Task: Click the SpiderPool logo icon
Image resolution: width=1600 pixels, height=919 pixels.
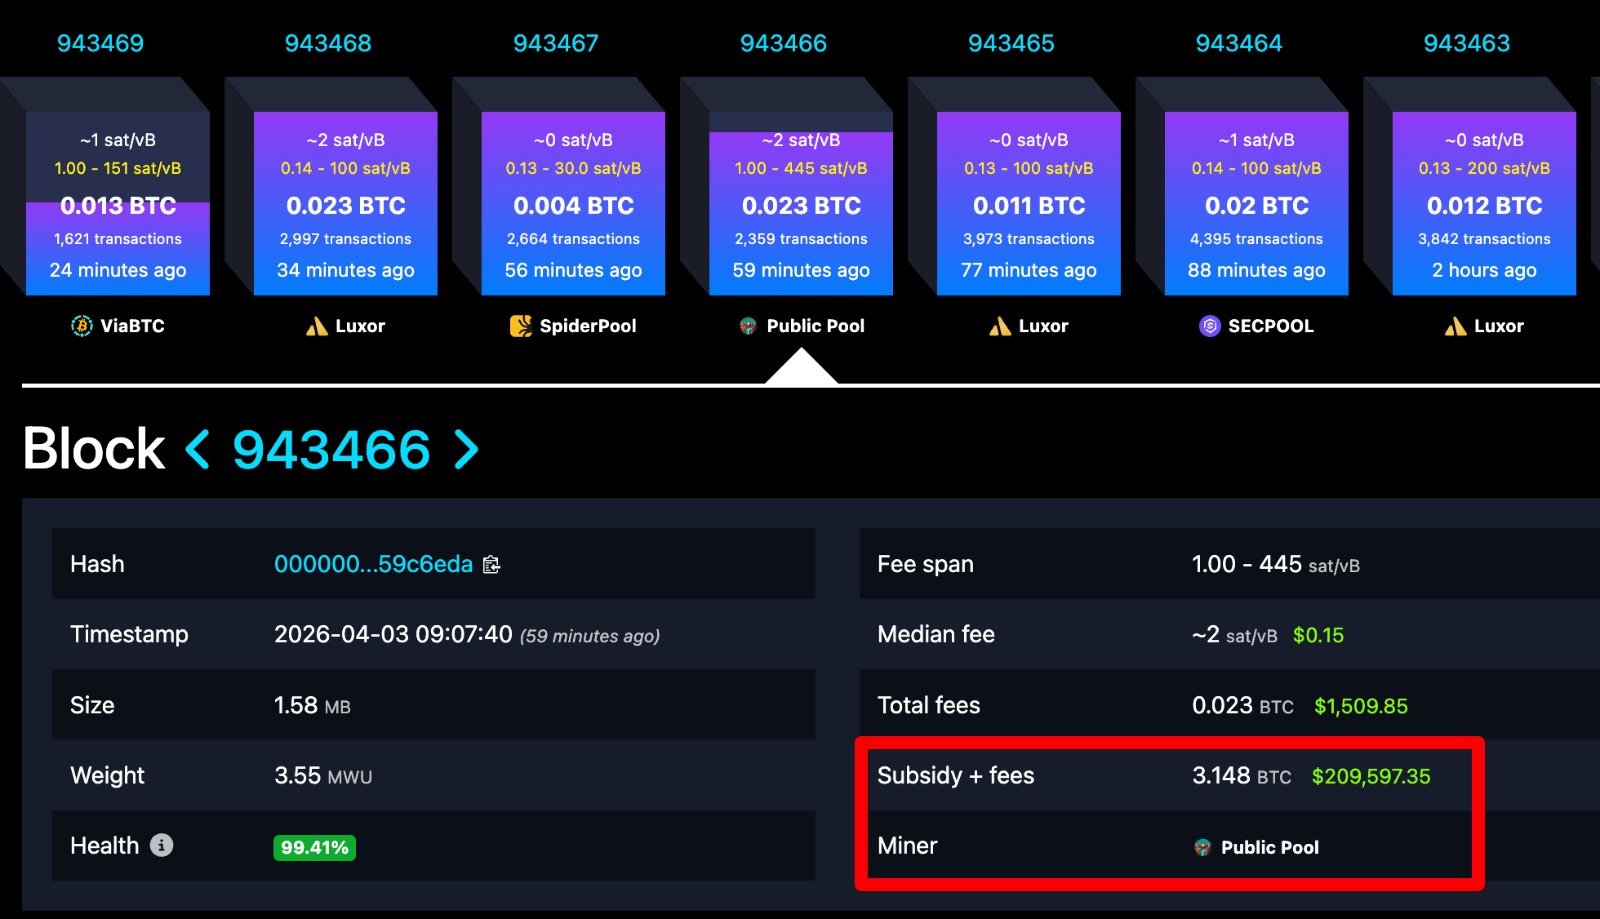Action: pyautogui.click(x=520, y=326)
